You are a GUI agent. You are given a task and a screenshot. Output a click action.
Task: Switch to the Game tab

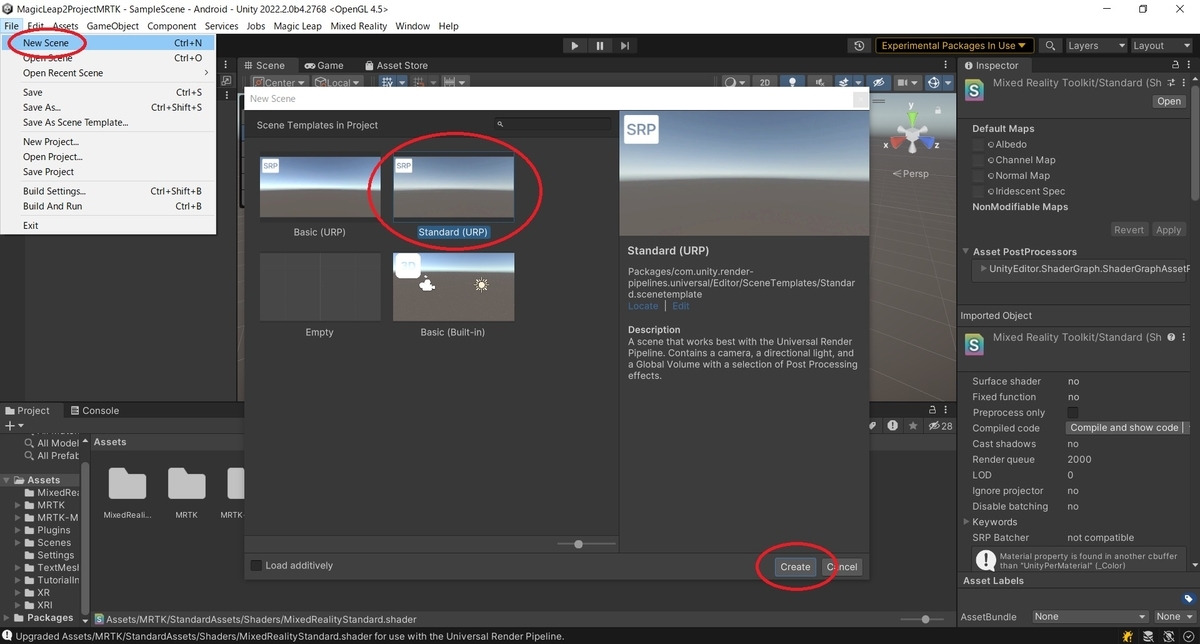tap(323, 65)
